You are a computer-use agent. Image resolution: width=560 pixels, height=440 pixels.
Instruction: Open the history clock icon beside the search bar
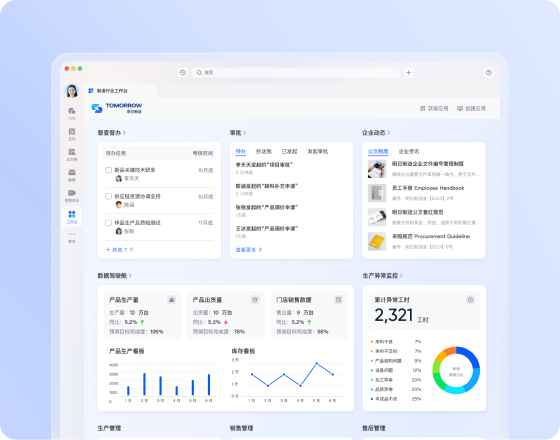(x=182, y=72)
